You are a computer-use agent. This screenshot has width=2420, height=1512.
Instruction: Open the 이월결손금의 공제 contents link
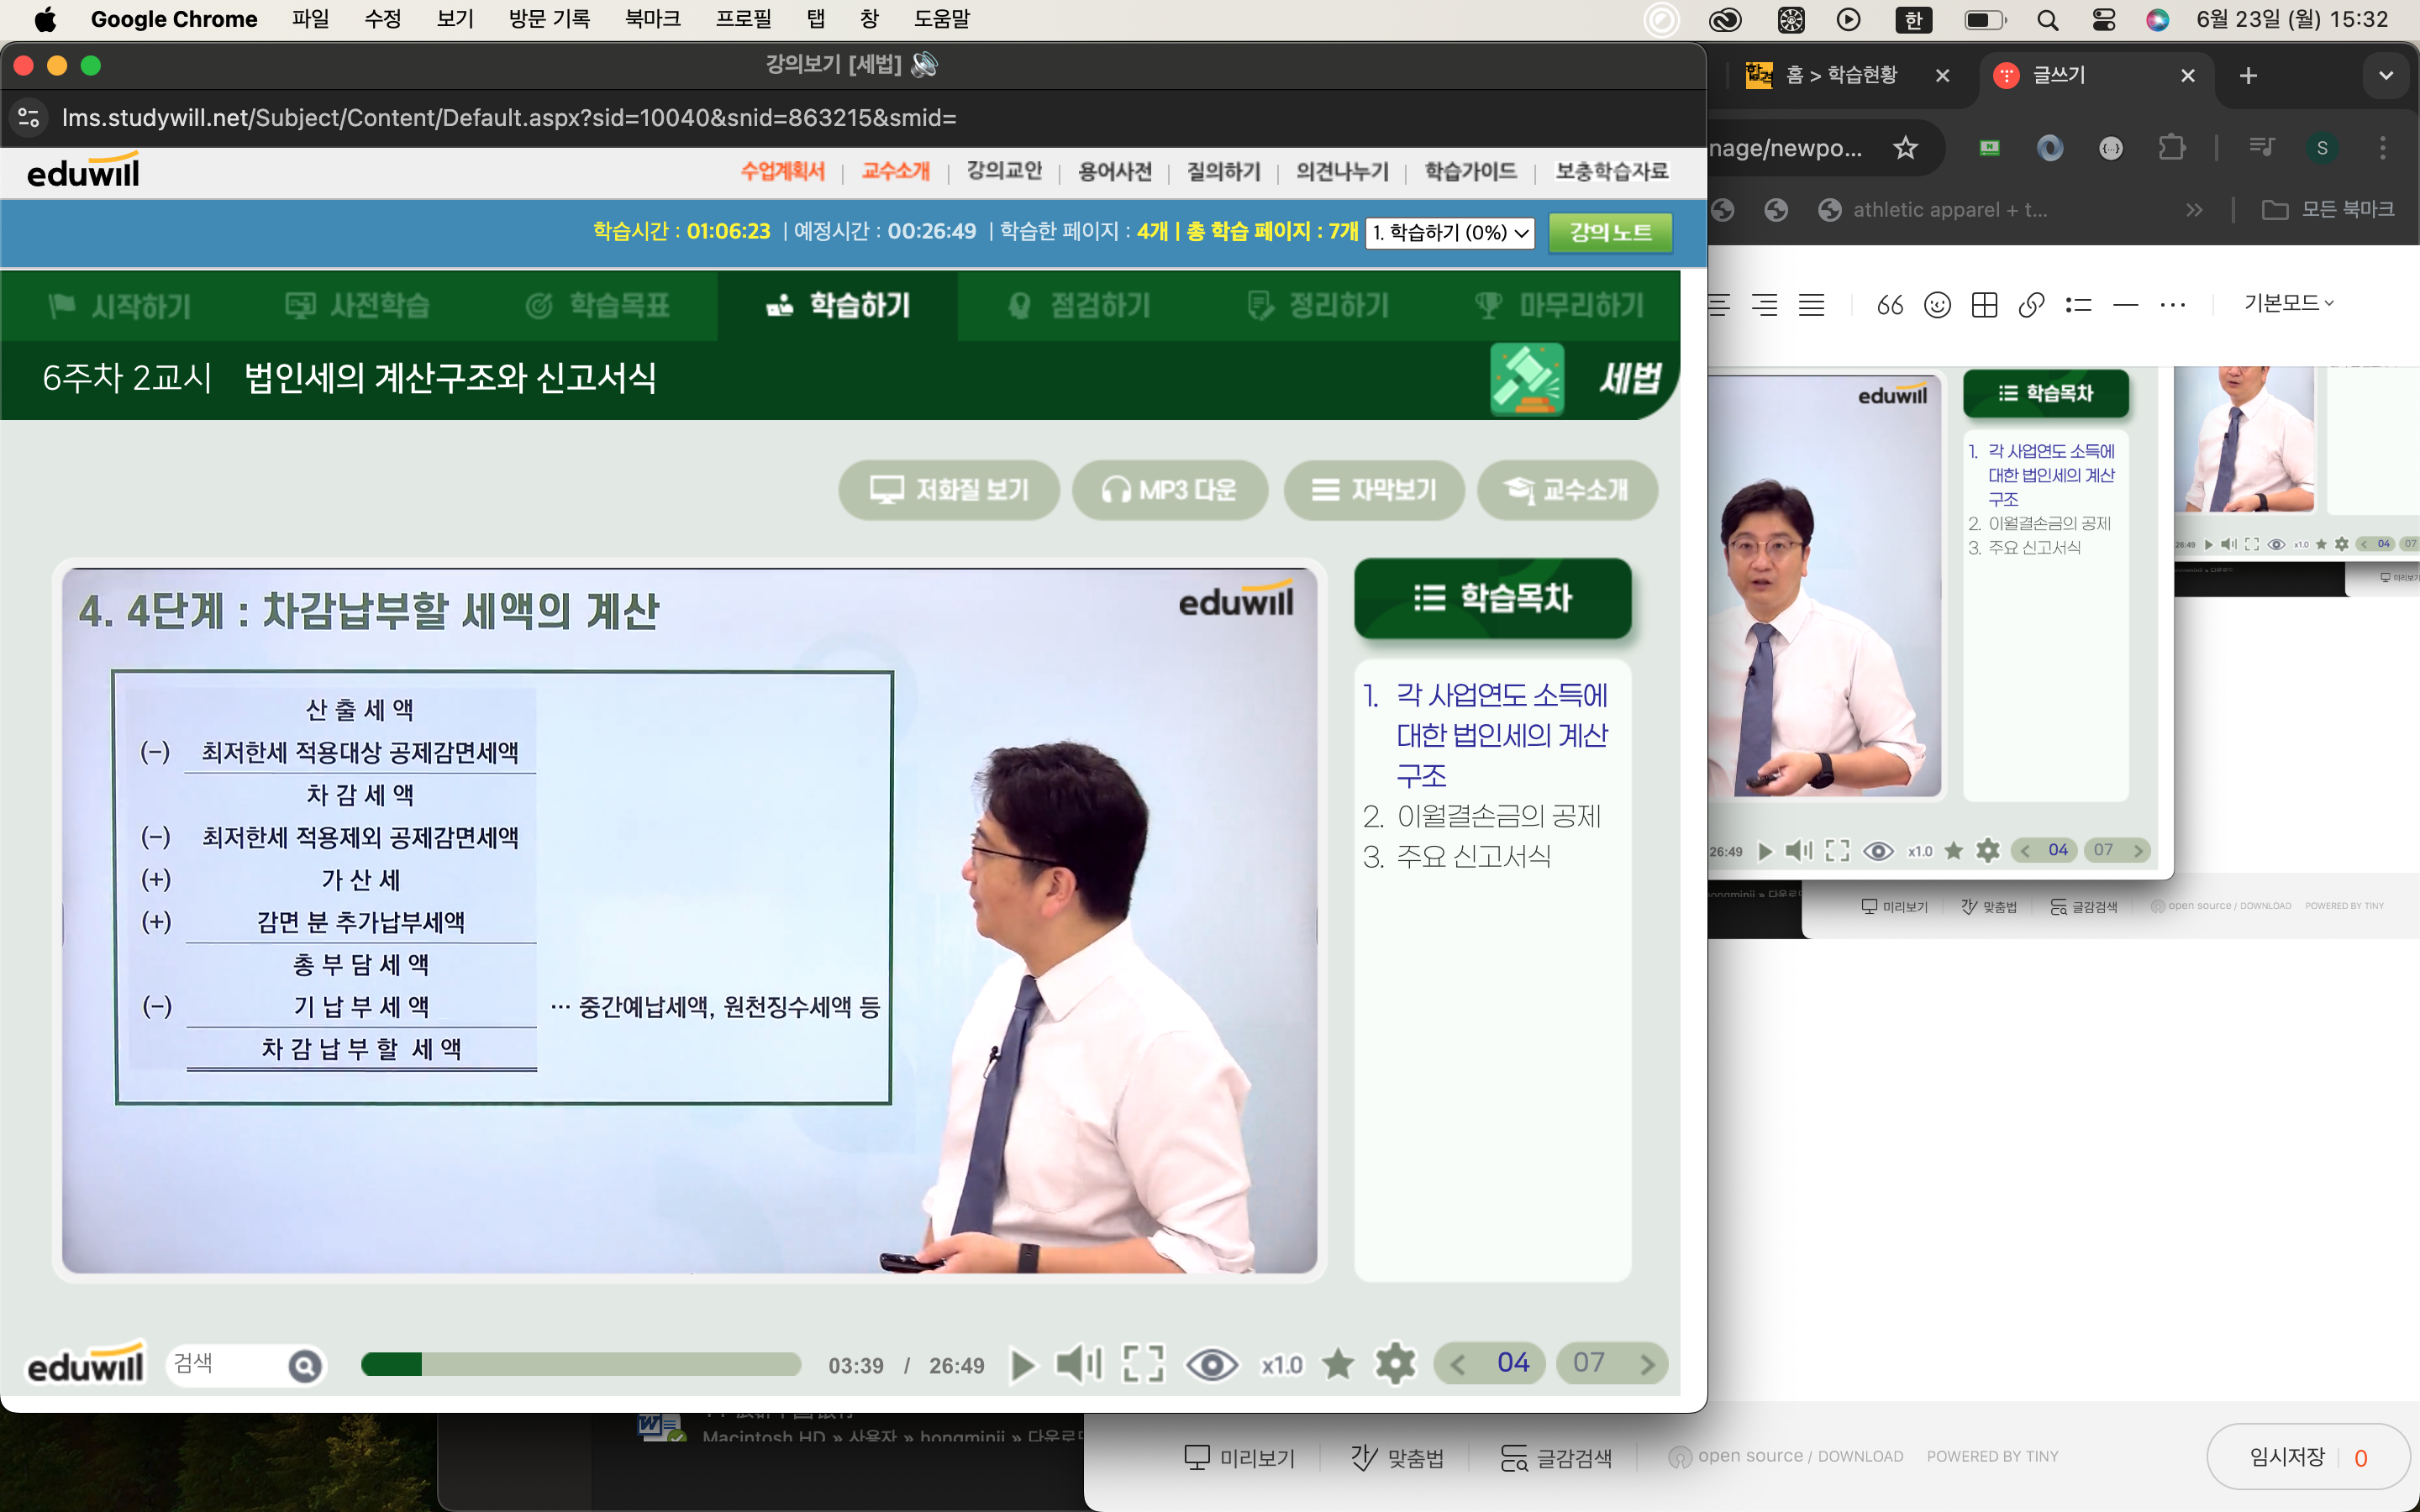click(x=1498, y=816)
